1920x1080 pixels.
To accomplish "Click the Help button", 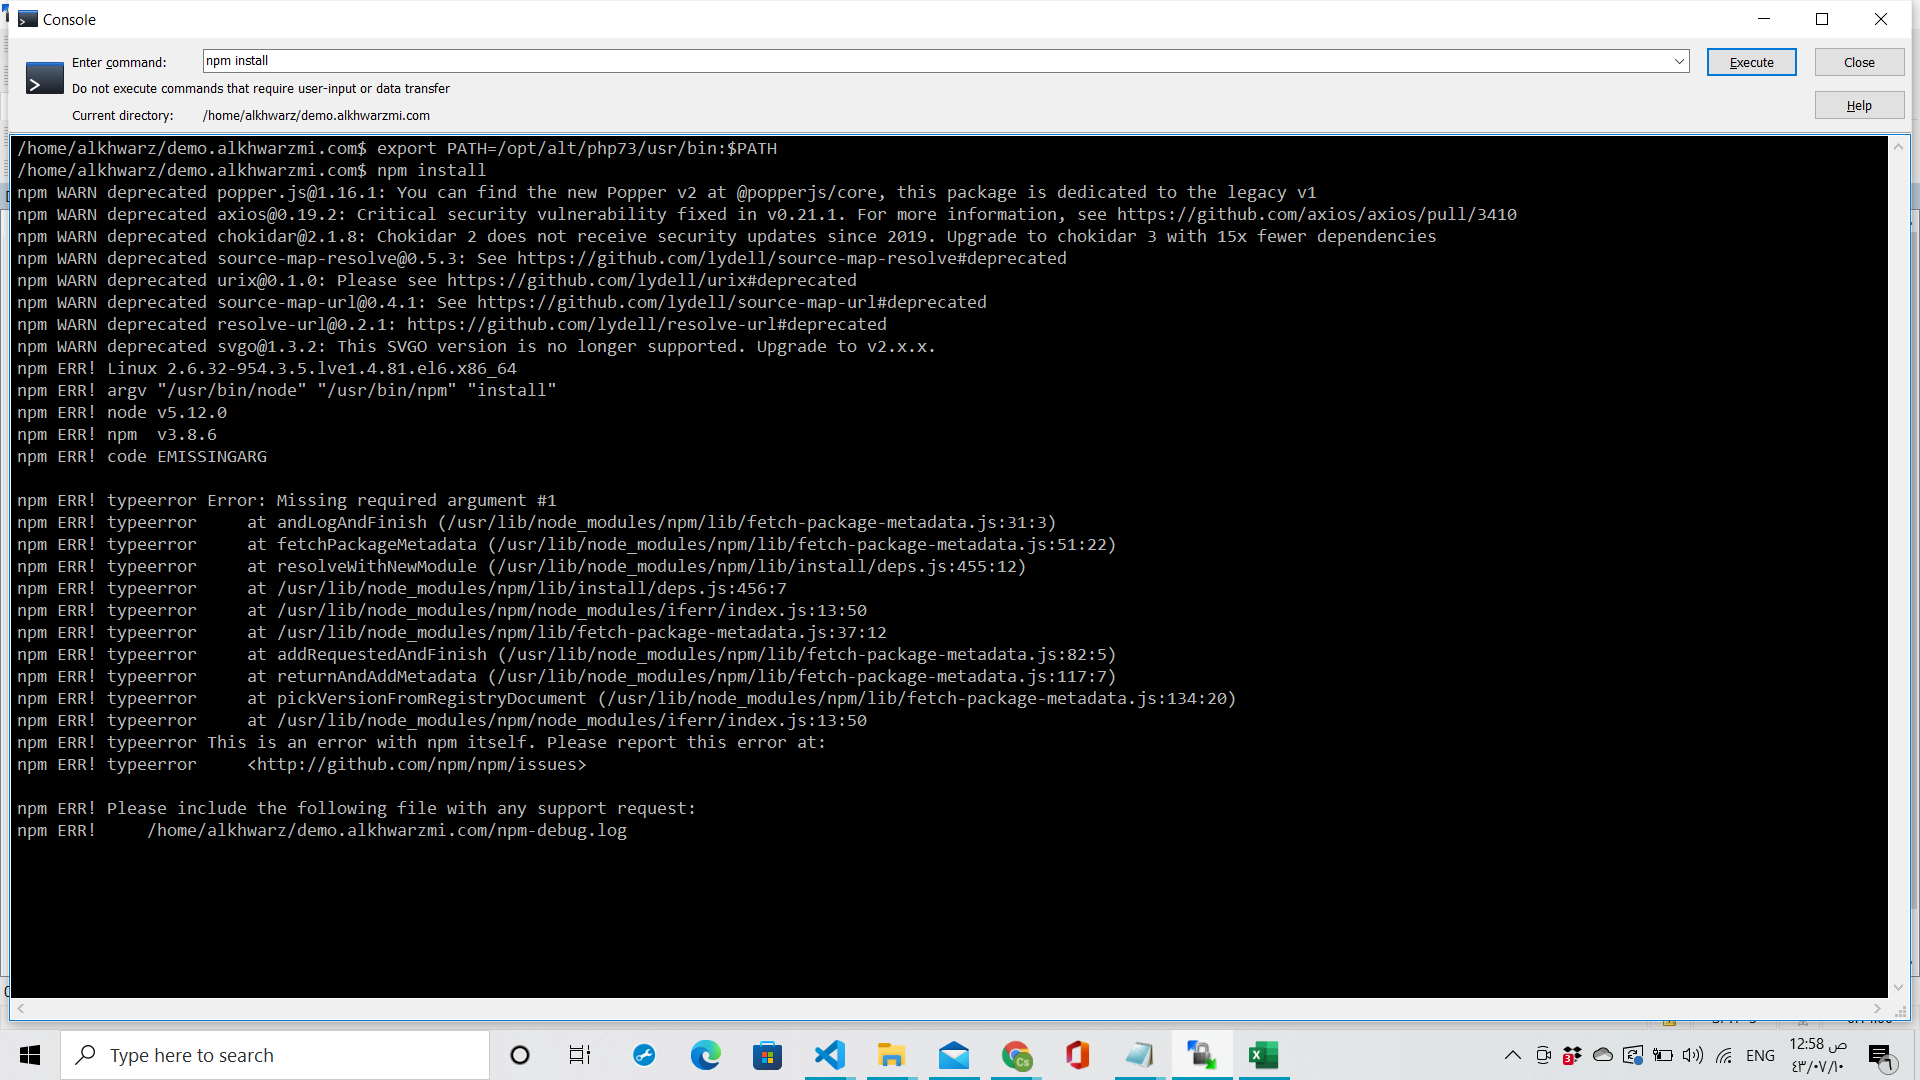I will coord(1858,105).
